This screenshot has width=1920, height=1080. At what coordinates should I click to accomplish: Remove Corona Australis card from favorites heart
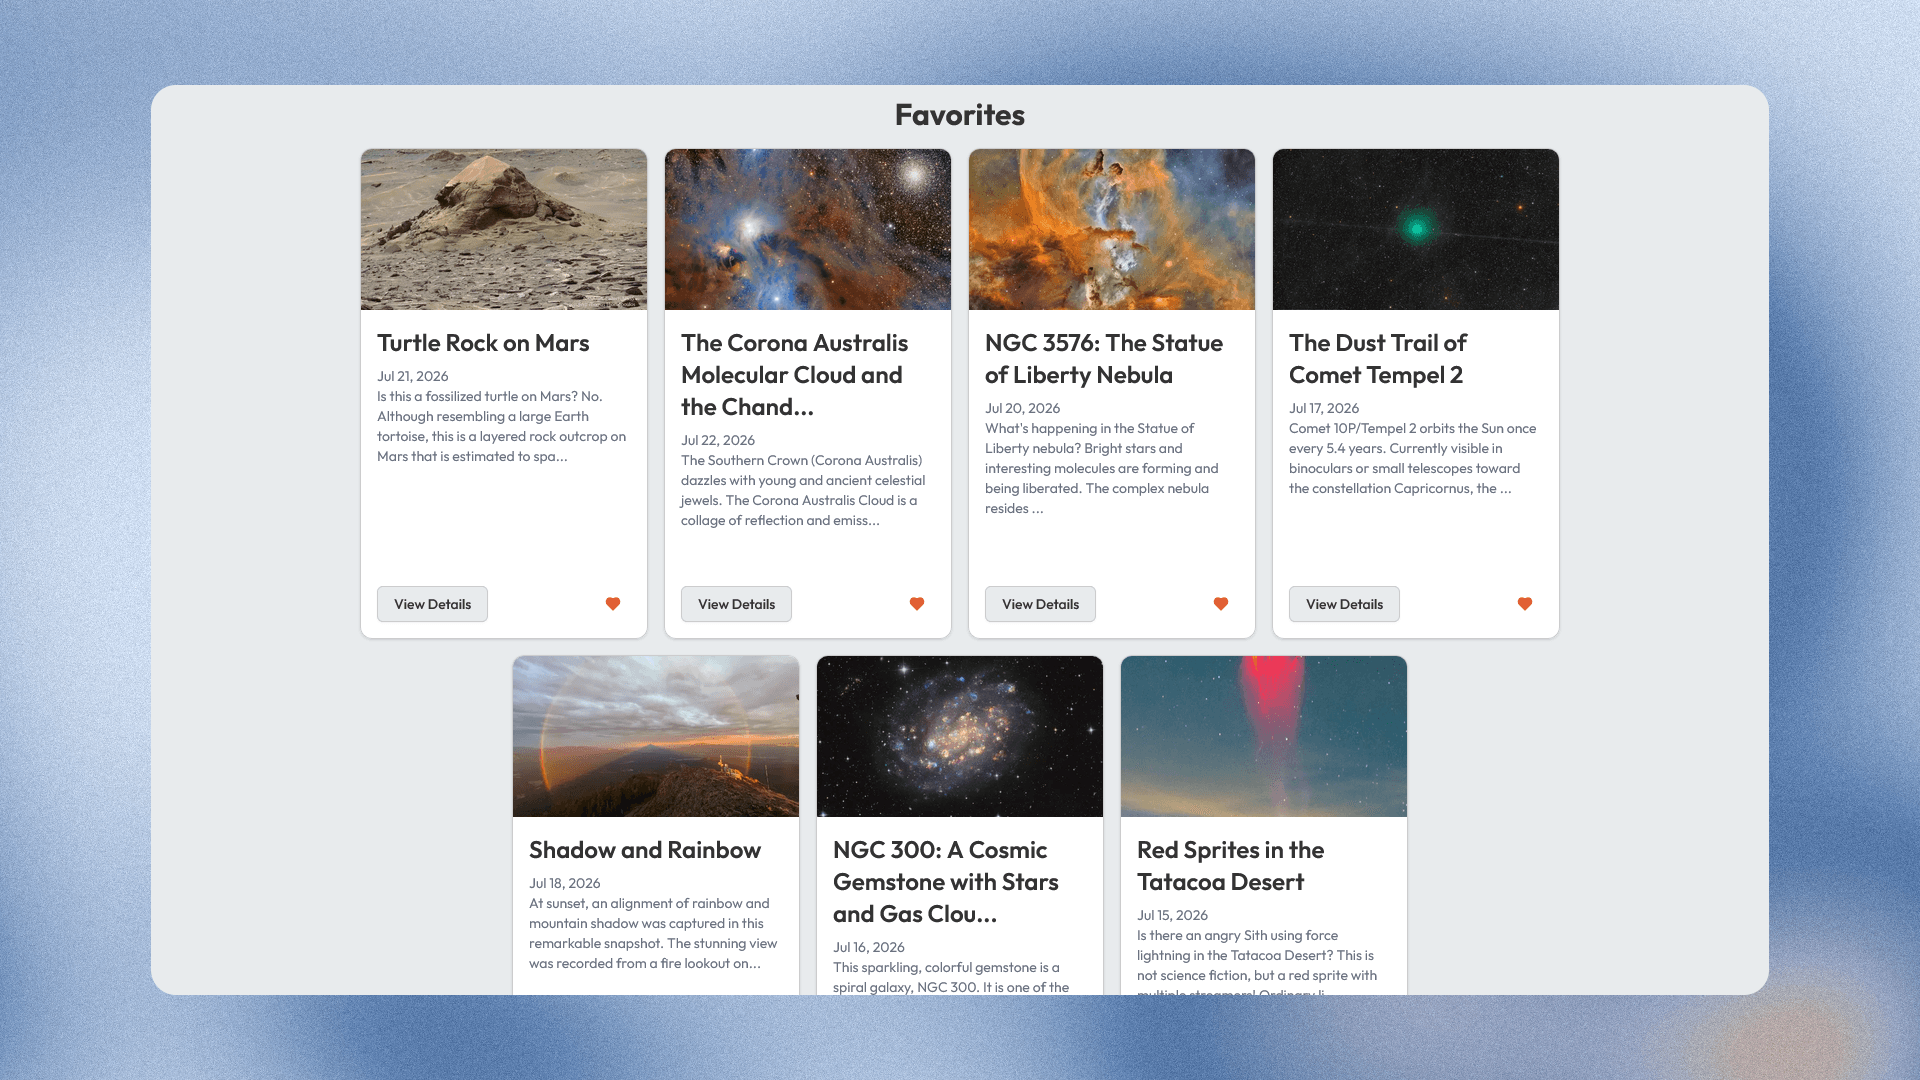coord(917,604)
